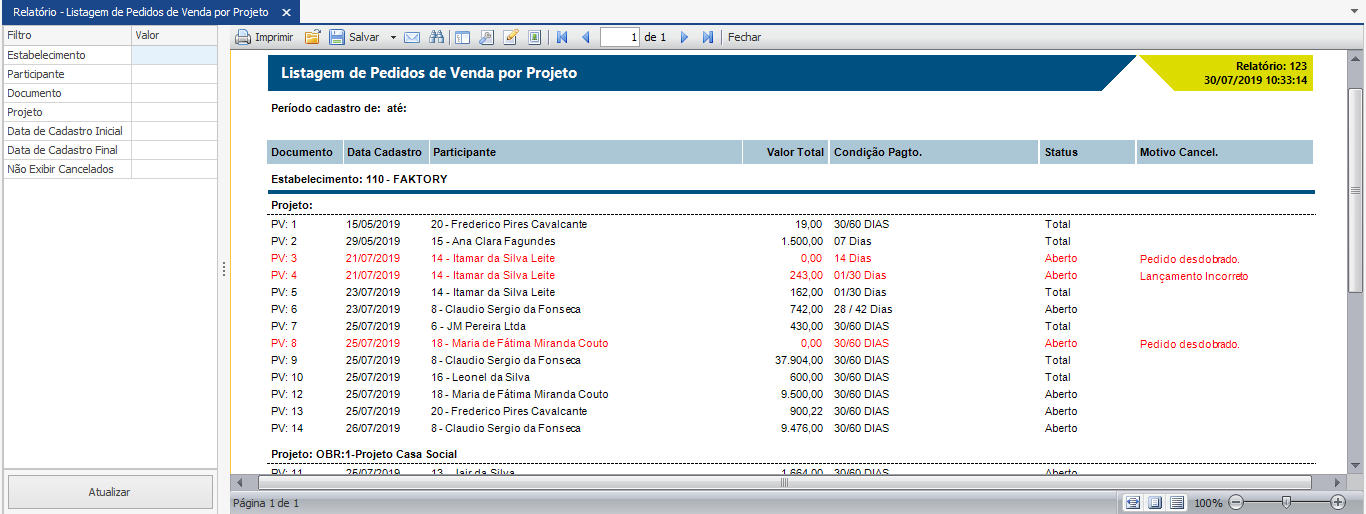
Task: Toggle the page width view mode
Action: point(1133,502)
